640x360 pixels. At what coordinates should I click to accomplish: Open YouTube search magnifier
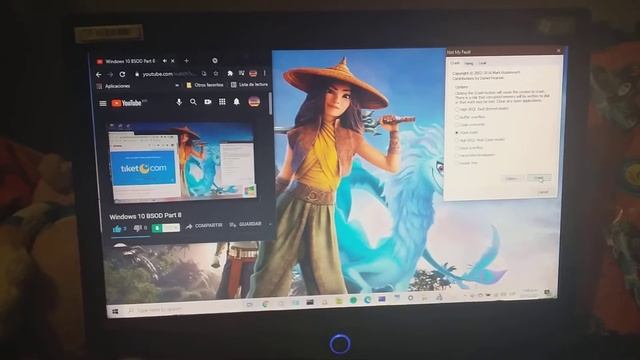coord(193,102)
